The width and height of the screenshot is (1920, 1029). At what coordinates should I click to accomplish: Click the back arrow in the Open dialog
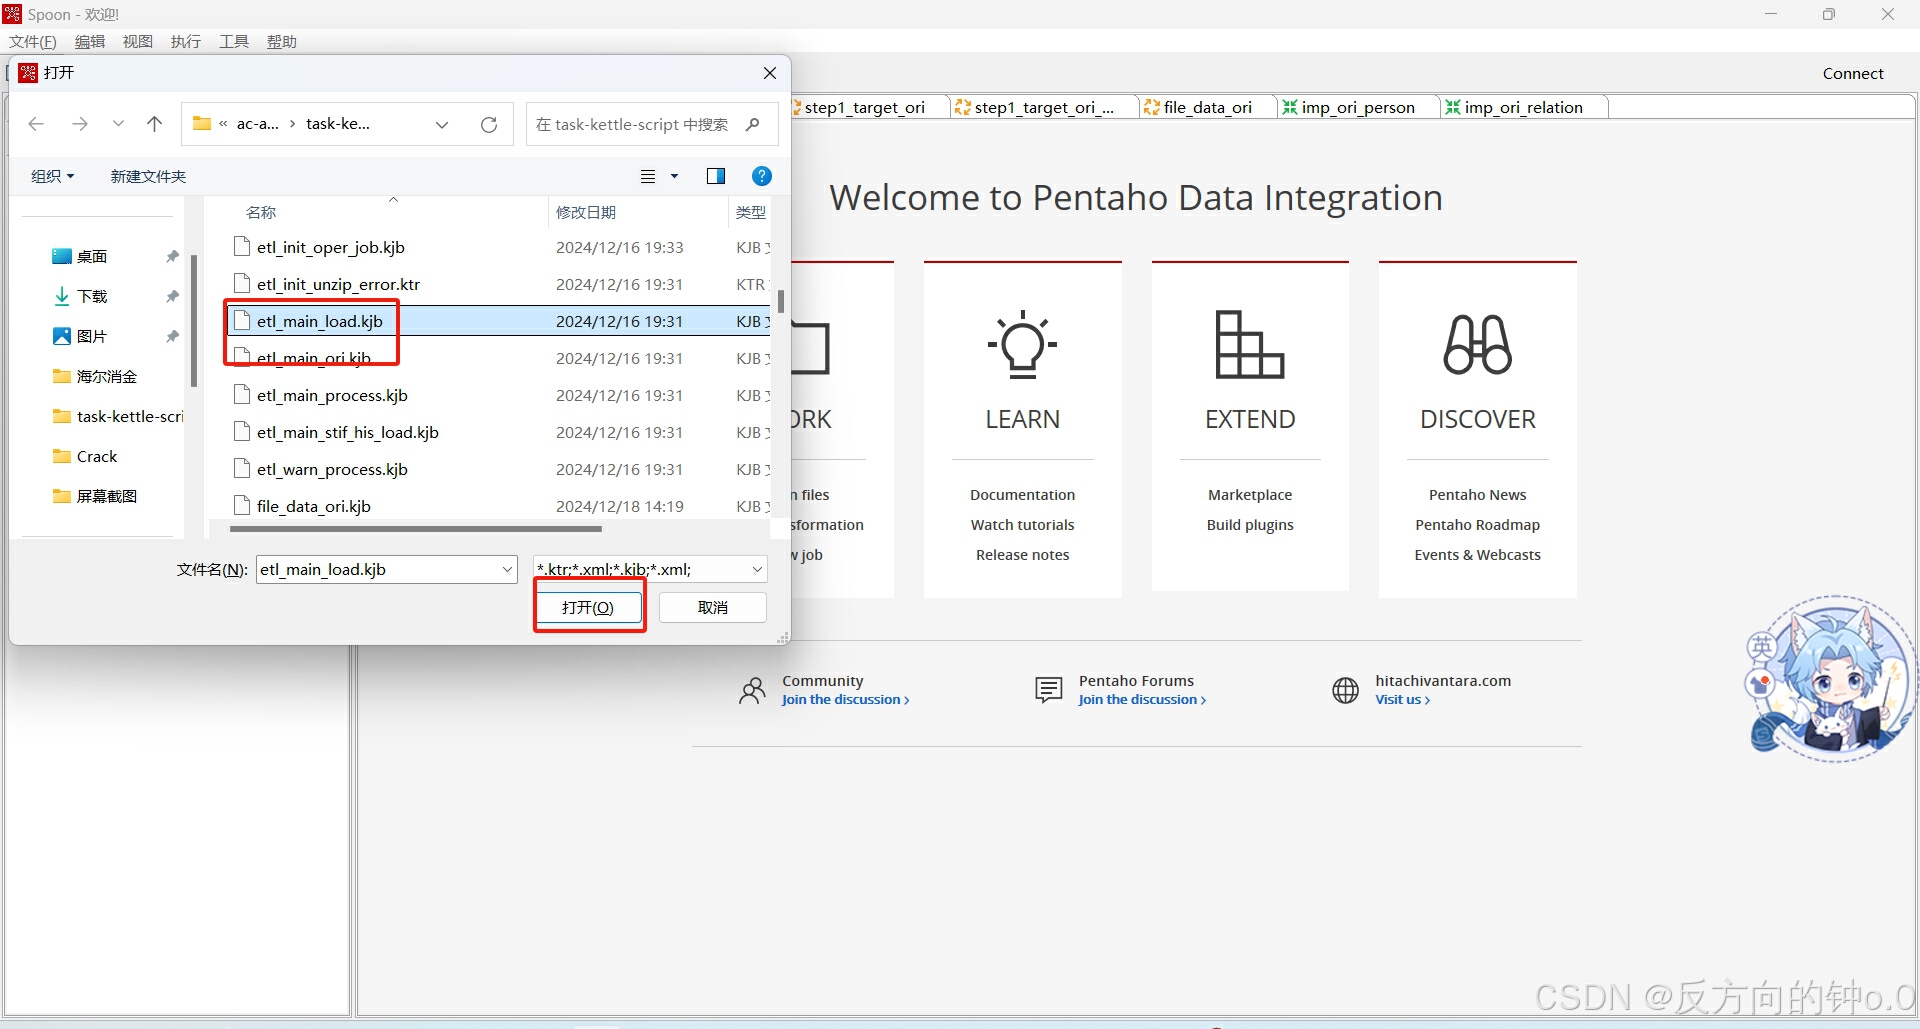point(36,124)
